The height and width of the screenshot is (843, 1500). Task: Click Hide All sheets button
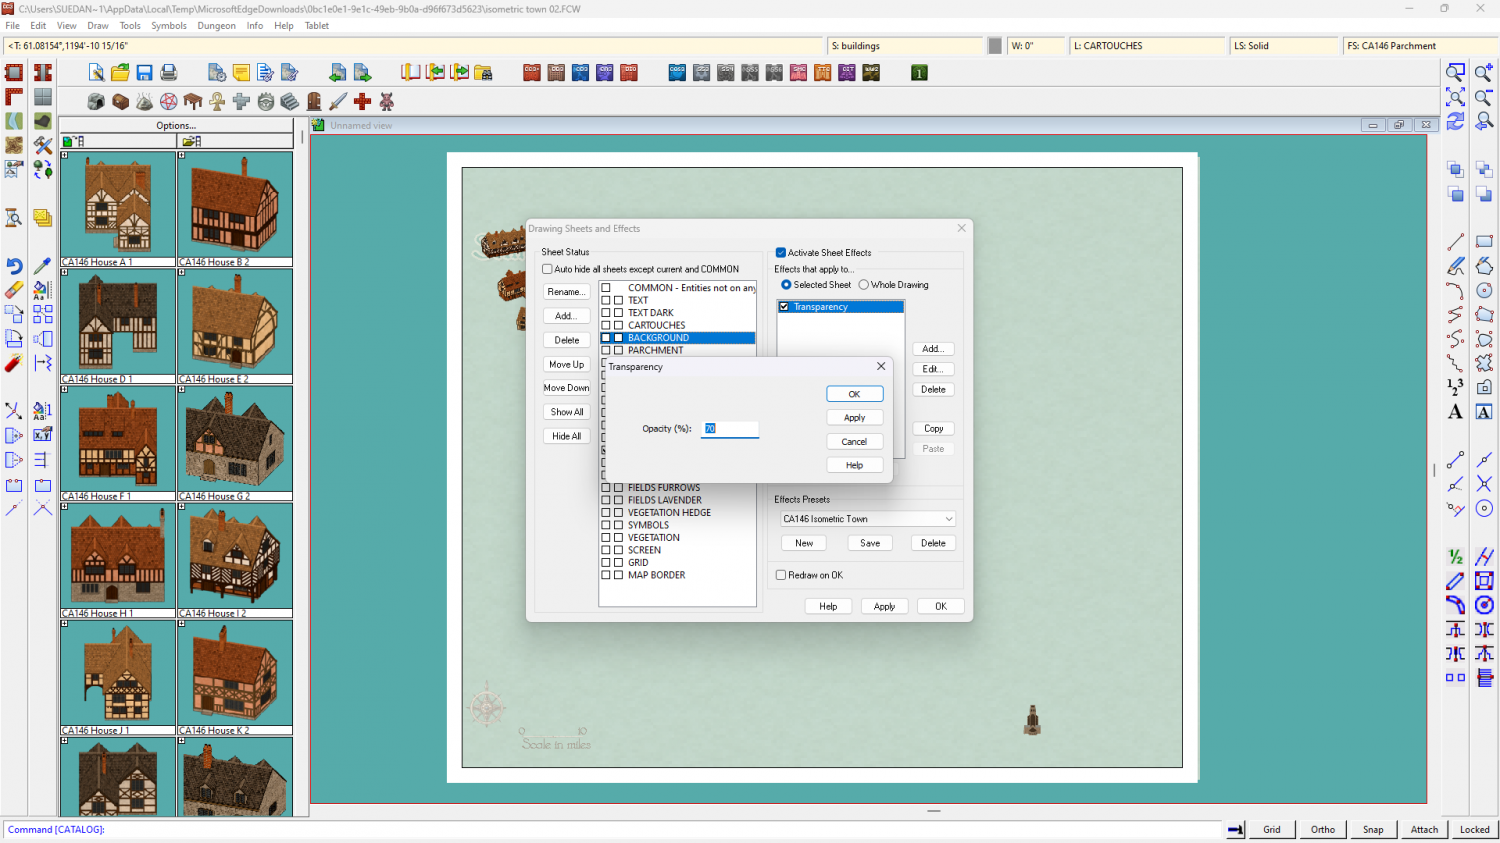pos(566,436)
